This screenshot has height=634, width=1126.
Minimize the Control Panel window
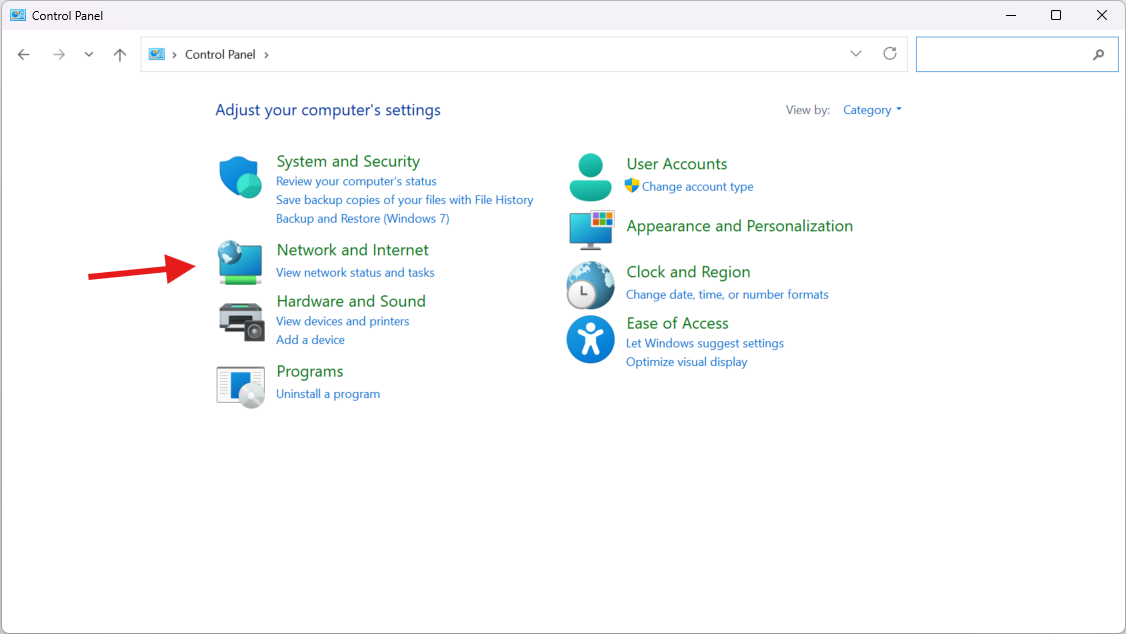point(1011,15)
